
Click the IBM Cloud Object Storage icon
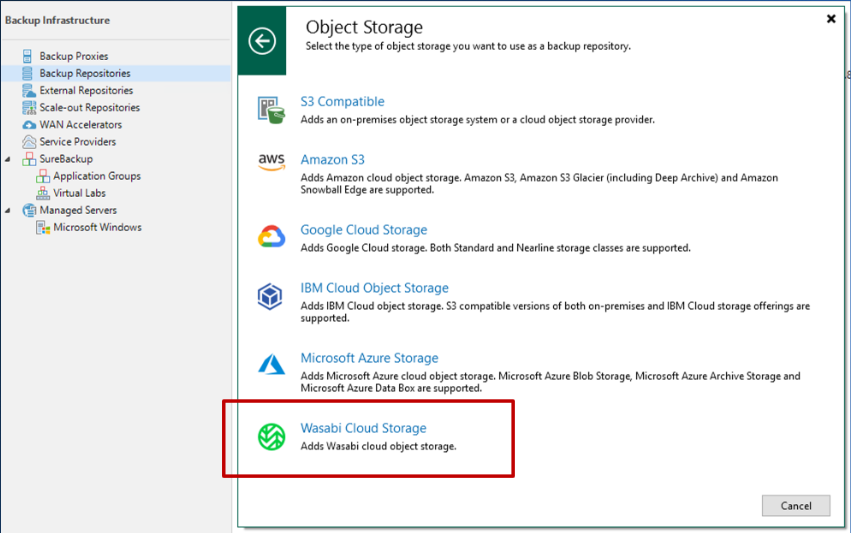[271, 296]
